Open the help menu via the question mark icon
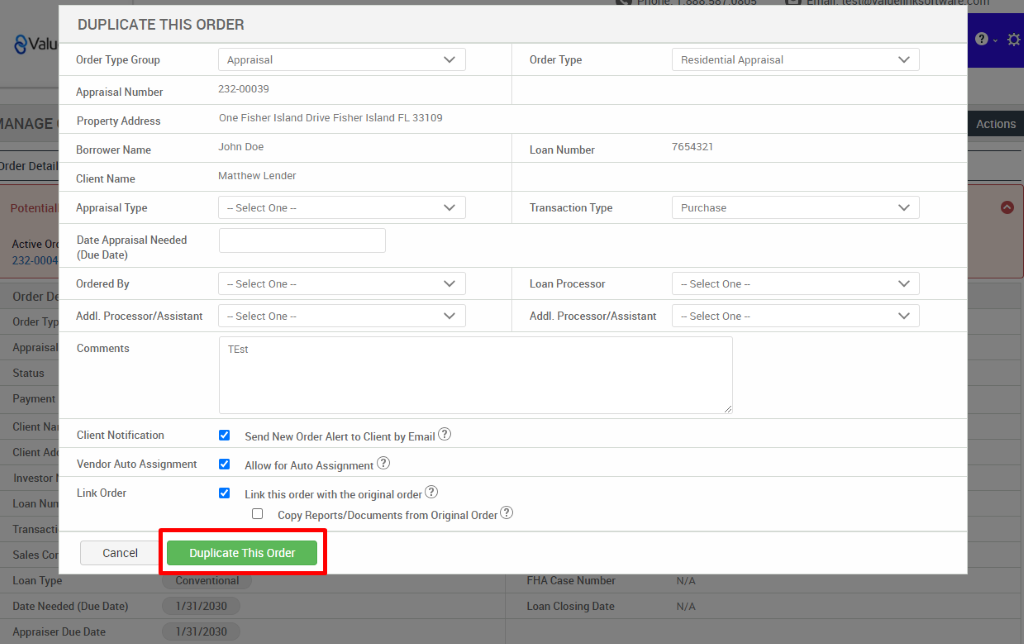1024x644 pixels. 981,39
